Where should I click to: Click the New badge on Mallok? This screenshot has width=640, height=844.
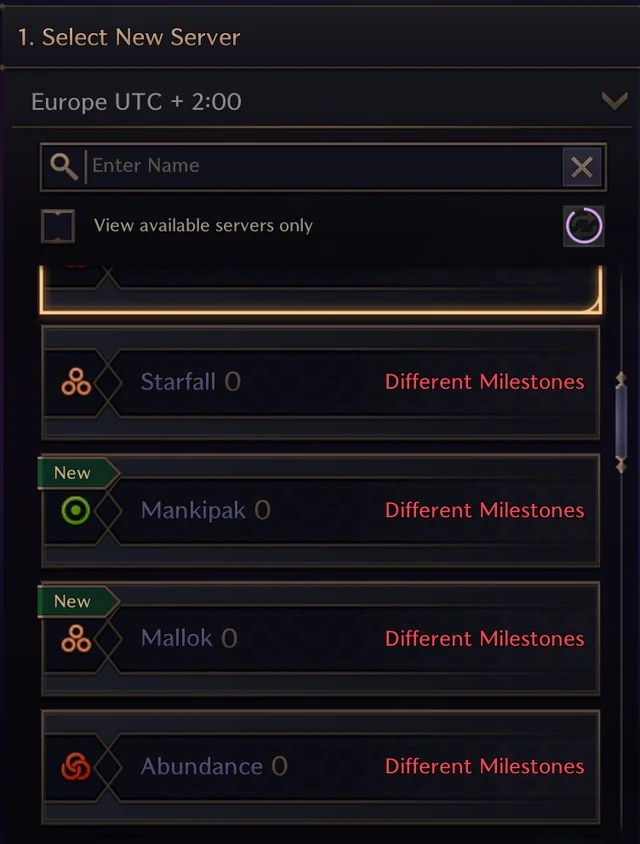[x=72, y=601]
